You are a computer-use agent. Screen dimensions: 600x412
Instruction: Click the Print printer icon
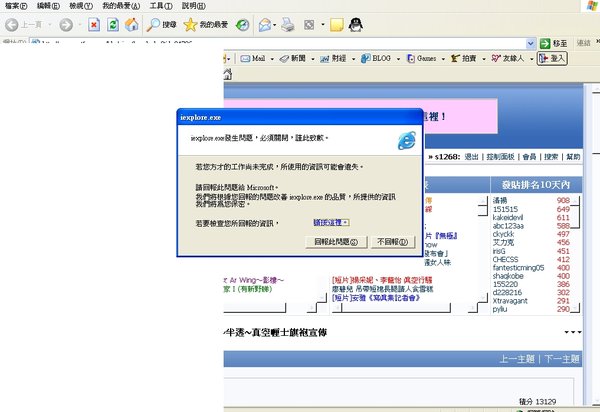[288, 25]
